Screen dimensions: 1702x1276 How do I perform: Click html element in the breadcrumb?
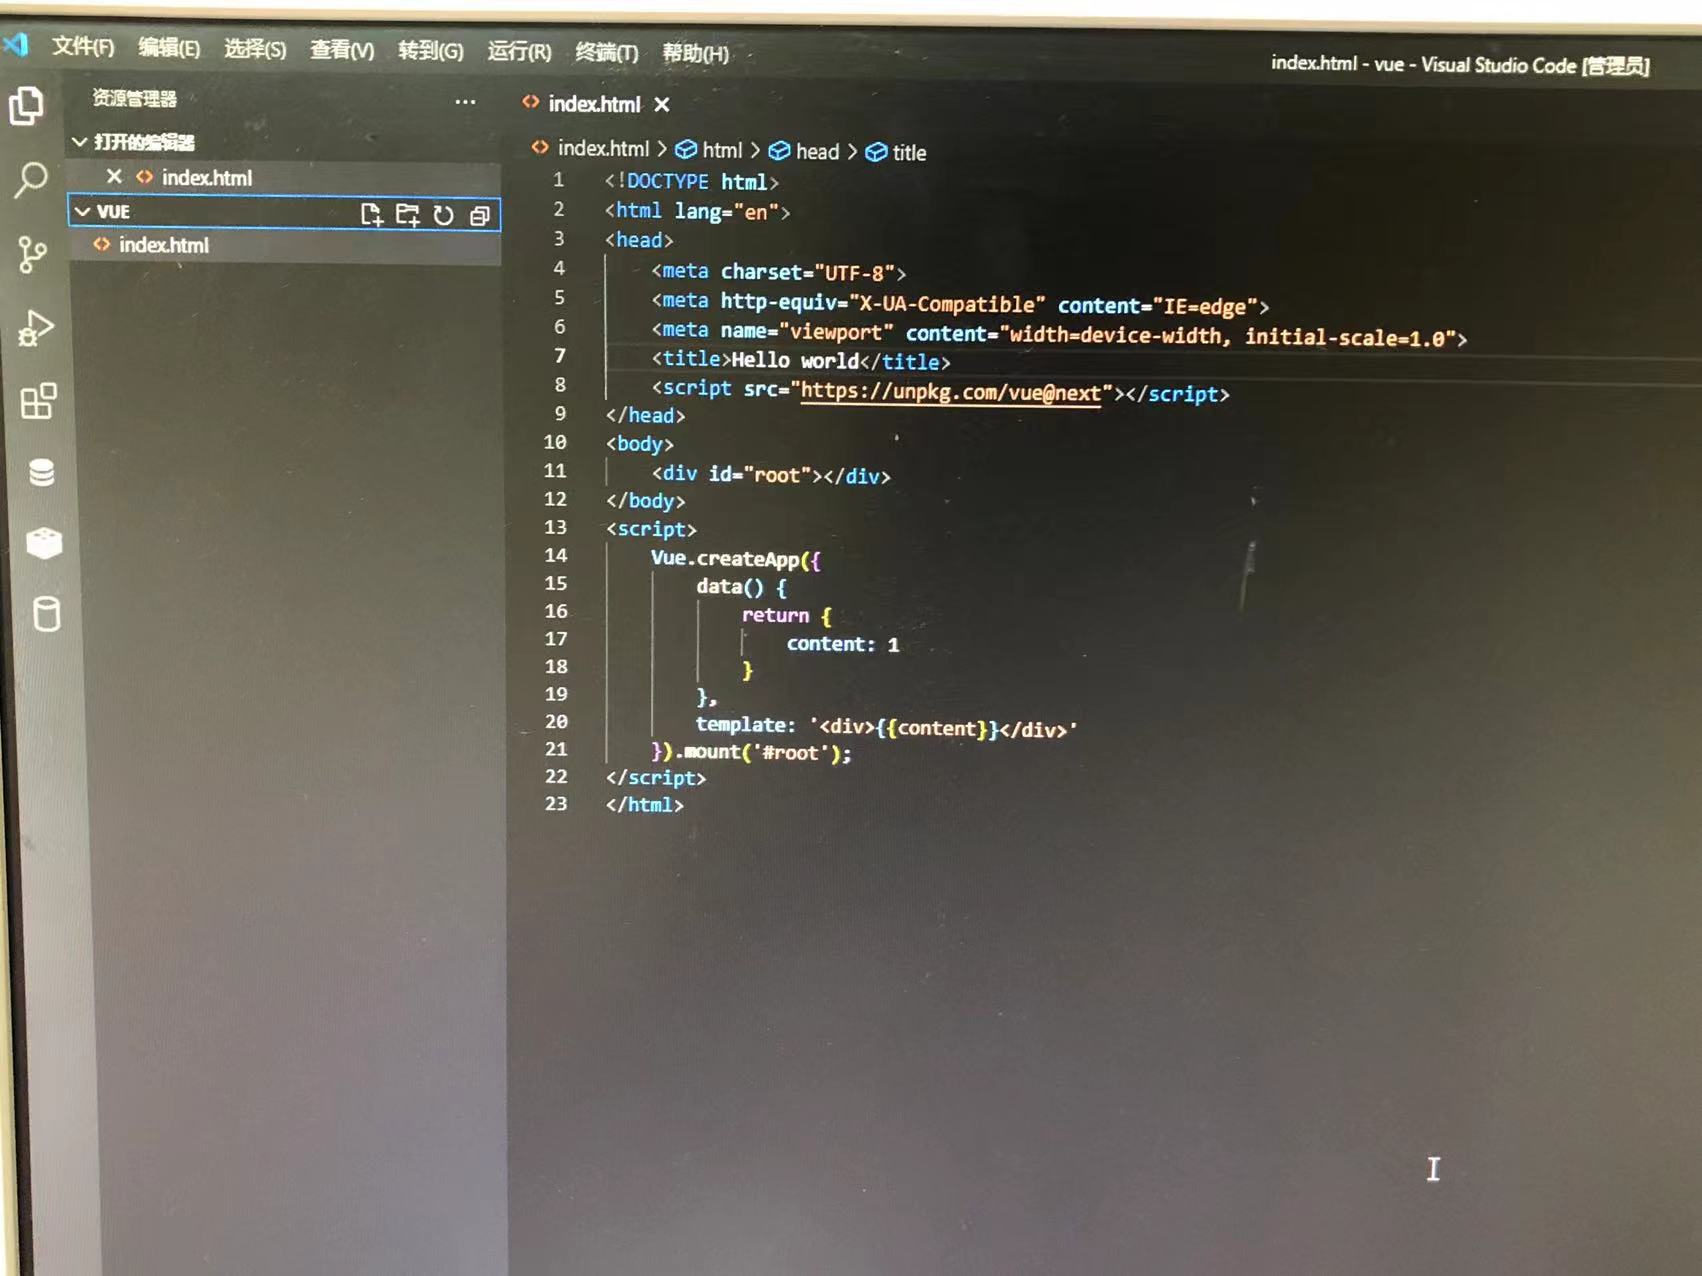click(722, 150)
